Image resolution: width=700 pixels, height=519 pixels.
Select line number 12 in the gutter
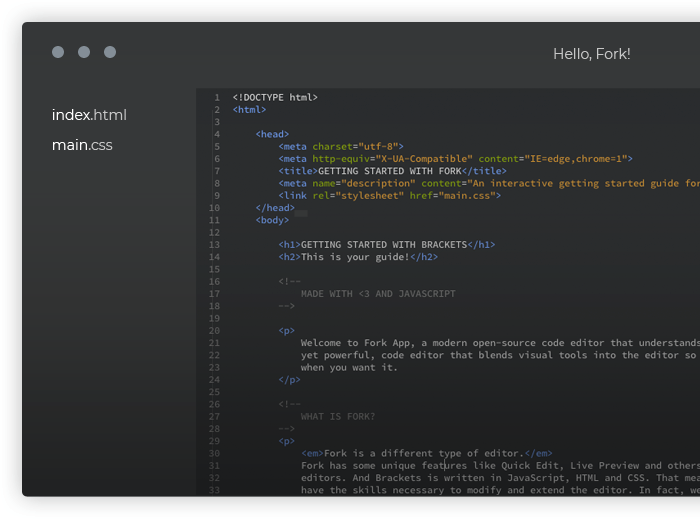[214, 232]
